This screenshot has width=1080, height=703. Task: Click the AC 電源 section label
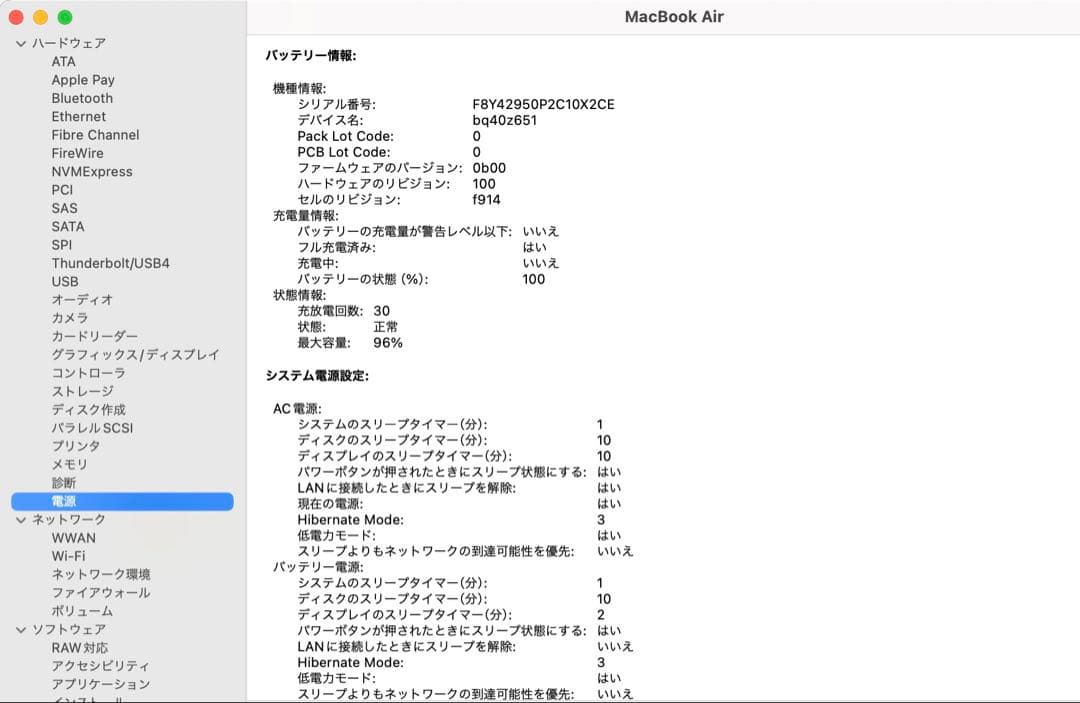(x=297, y=409)
